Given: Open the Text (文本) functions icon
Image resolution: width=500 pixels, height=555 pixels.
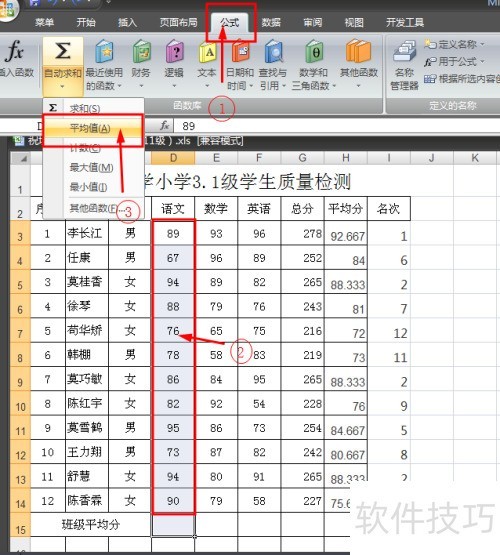Looking at the screenshot, I should click(x=207, y=52).
